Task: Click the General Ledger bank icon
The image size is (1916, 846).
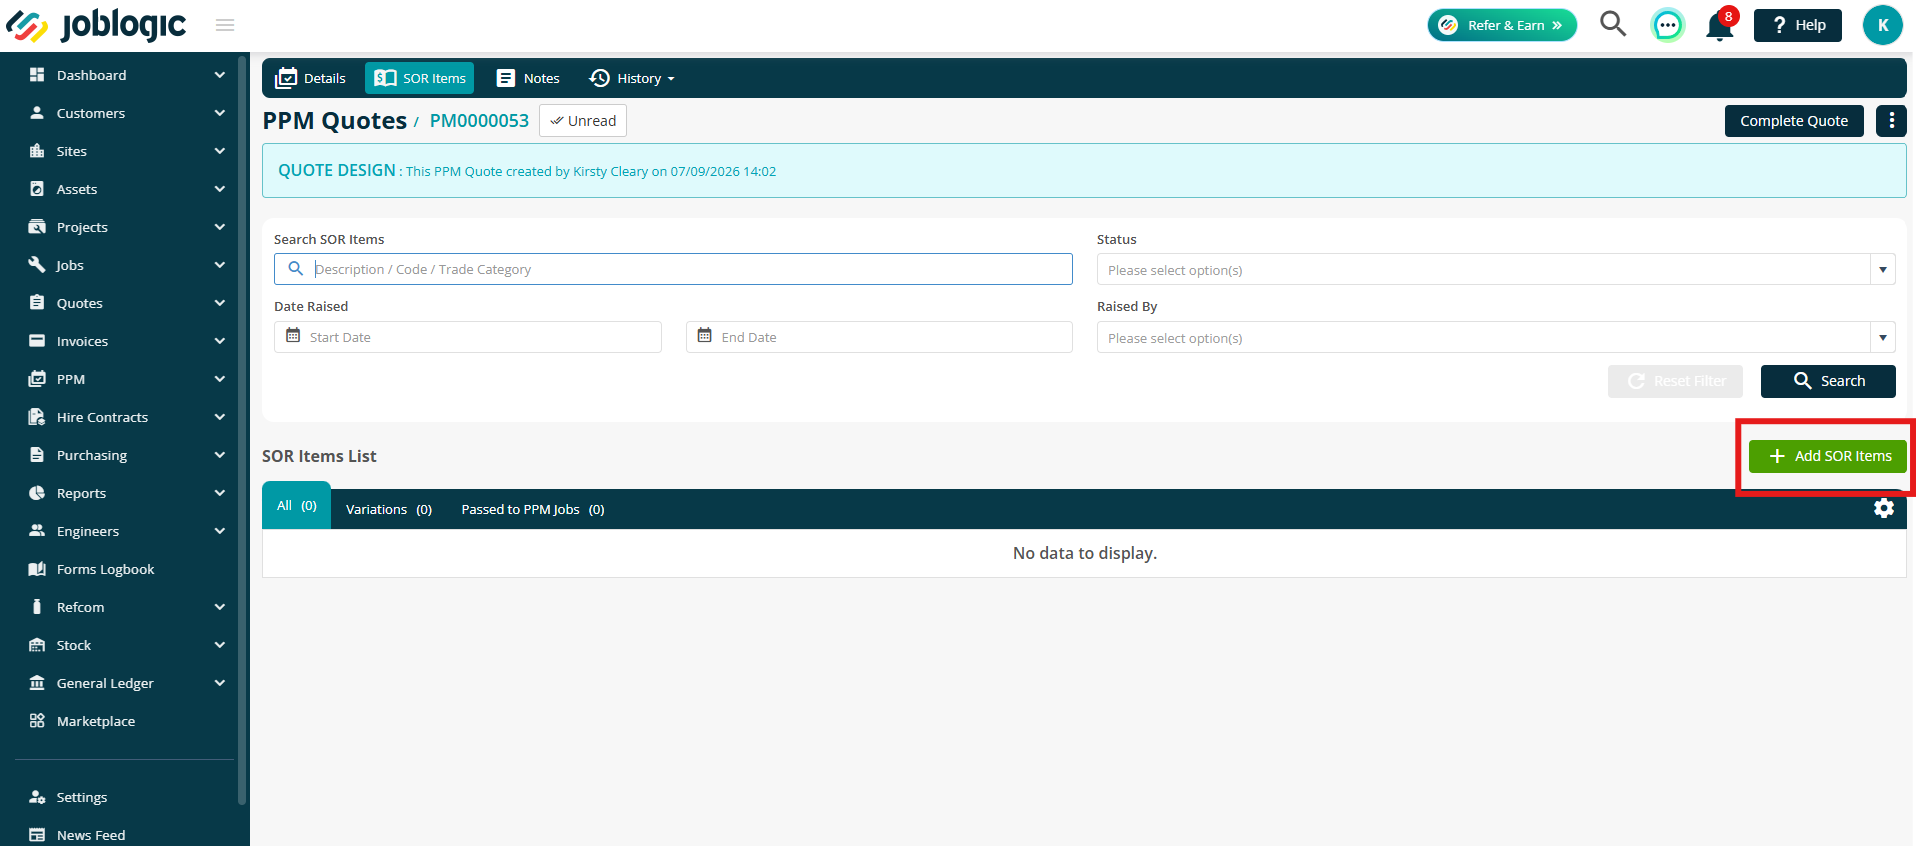Action: (37, 683)
